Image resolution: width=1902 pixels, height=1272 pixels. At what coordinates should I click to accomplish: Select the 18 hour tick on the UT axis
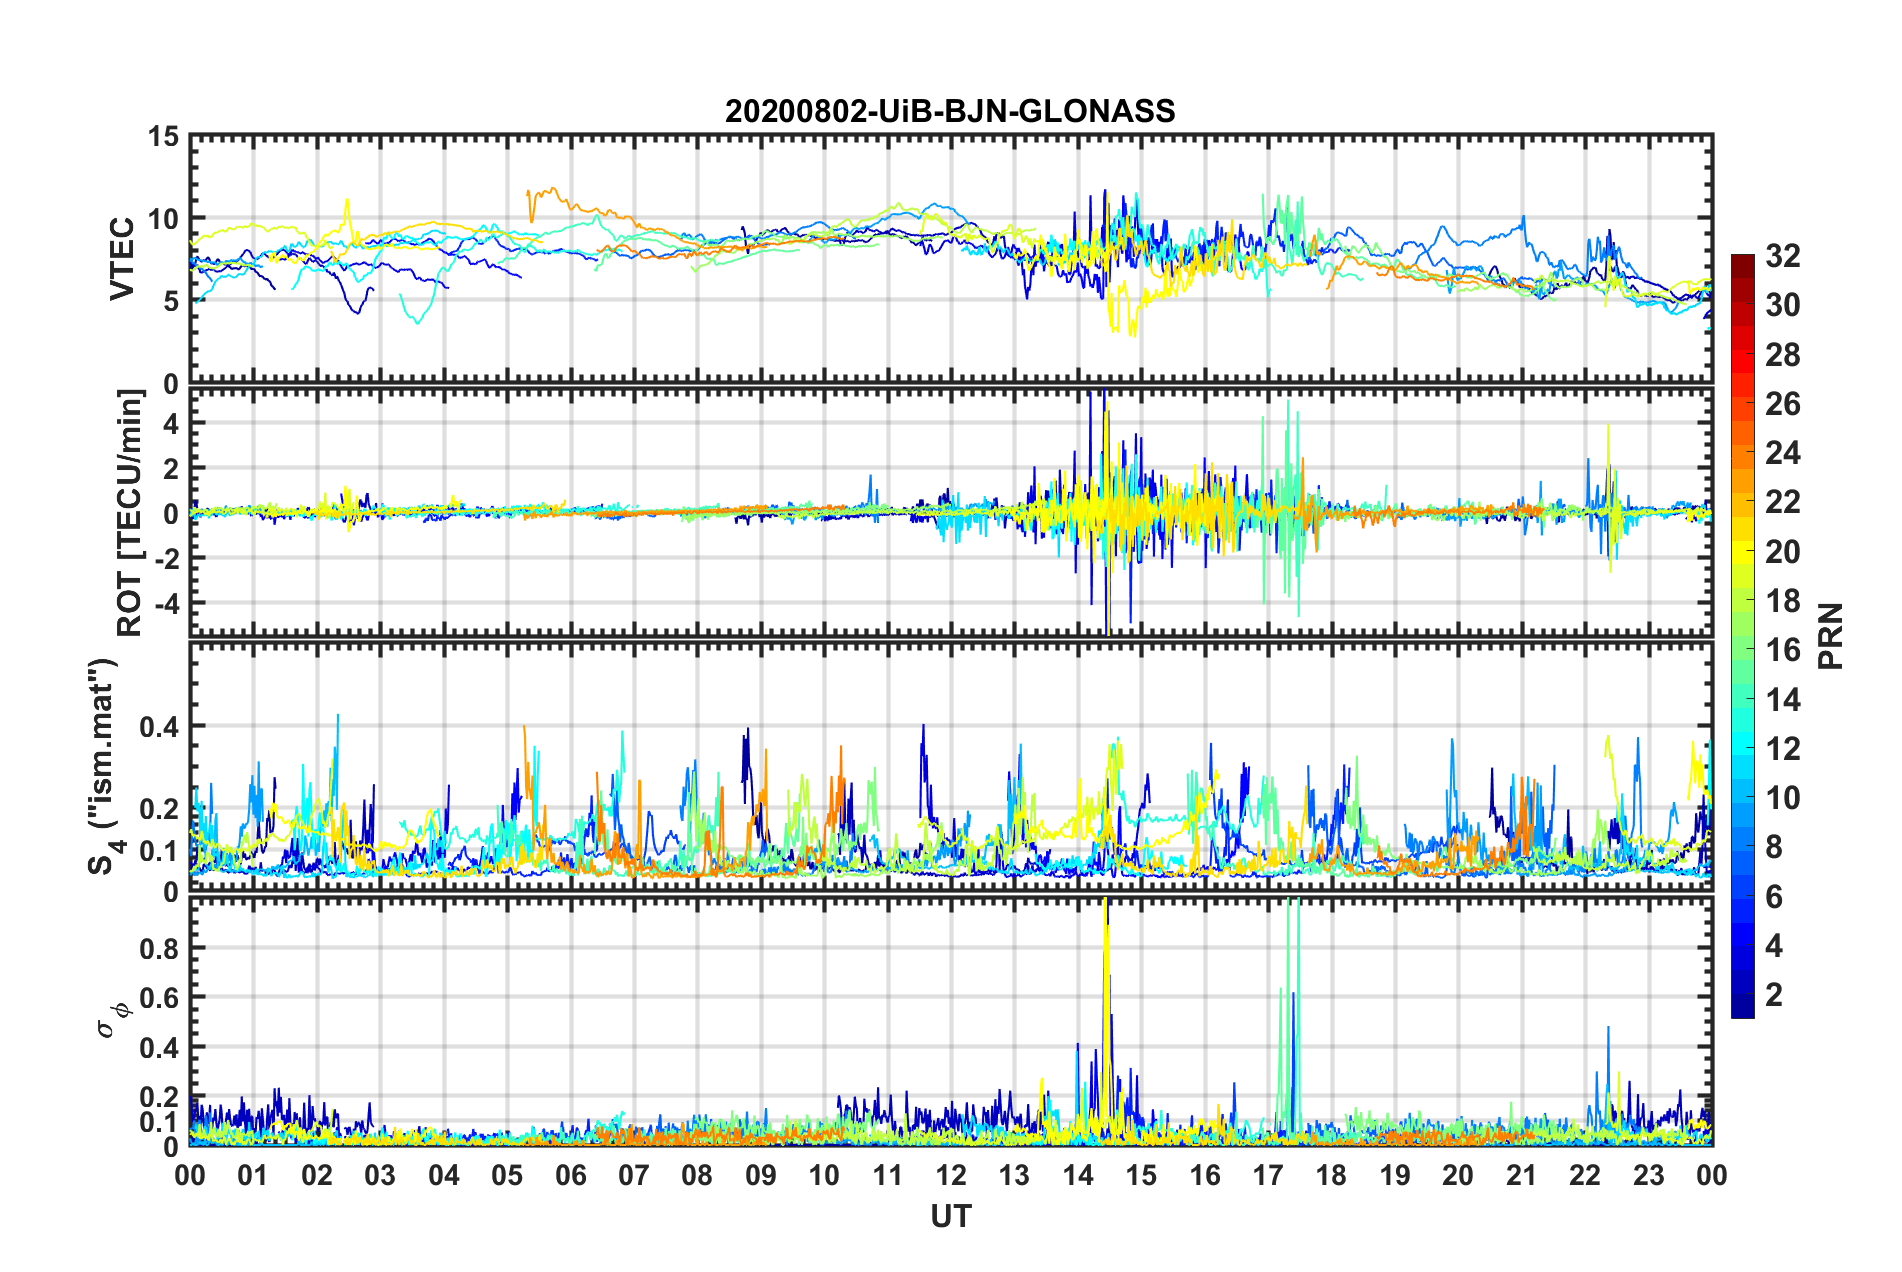pos(1331,1175)
